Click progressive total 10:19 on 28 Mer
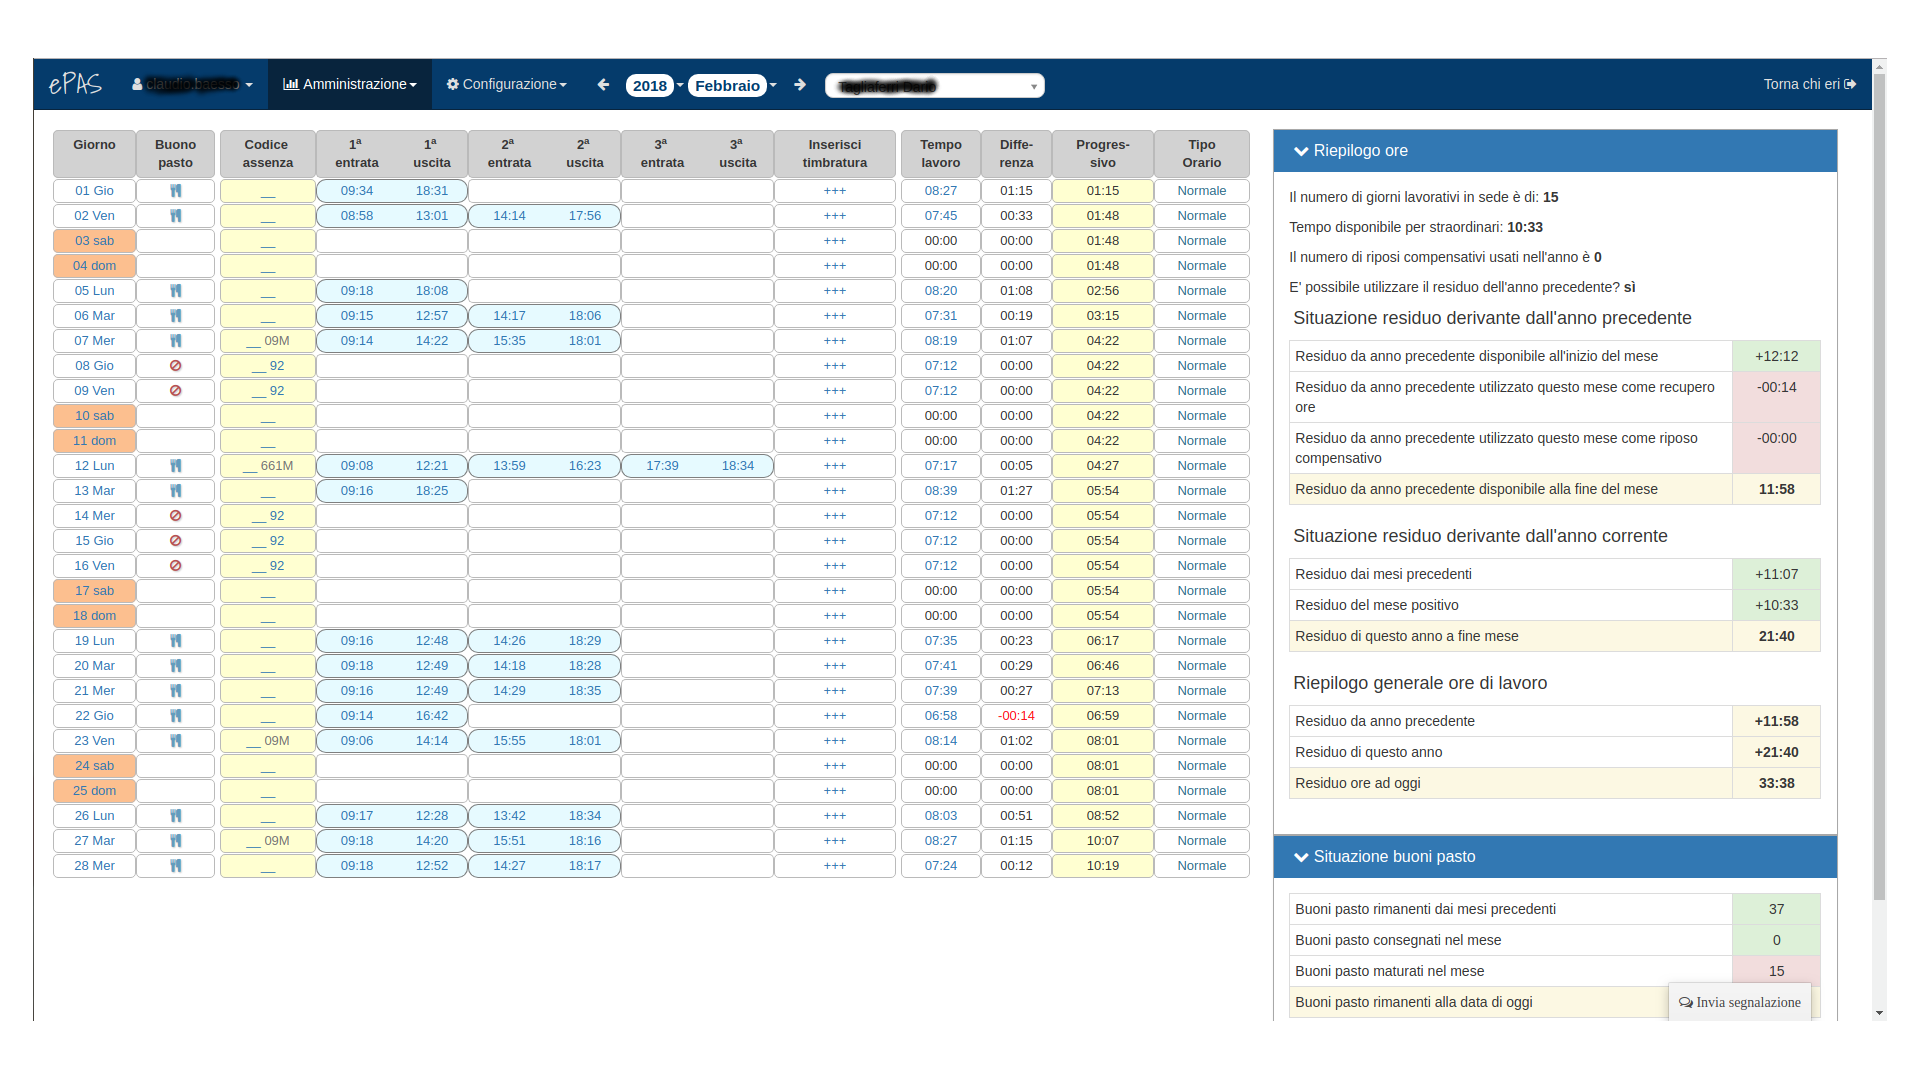This screenshot has height=1080, width=1920. coord(1103,866)
